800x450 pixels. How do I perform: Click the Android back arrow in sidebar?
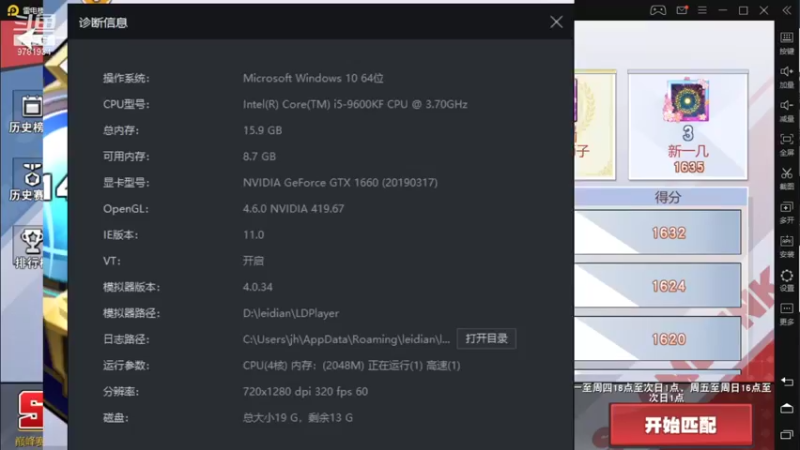coord(787,382)
